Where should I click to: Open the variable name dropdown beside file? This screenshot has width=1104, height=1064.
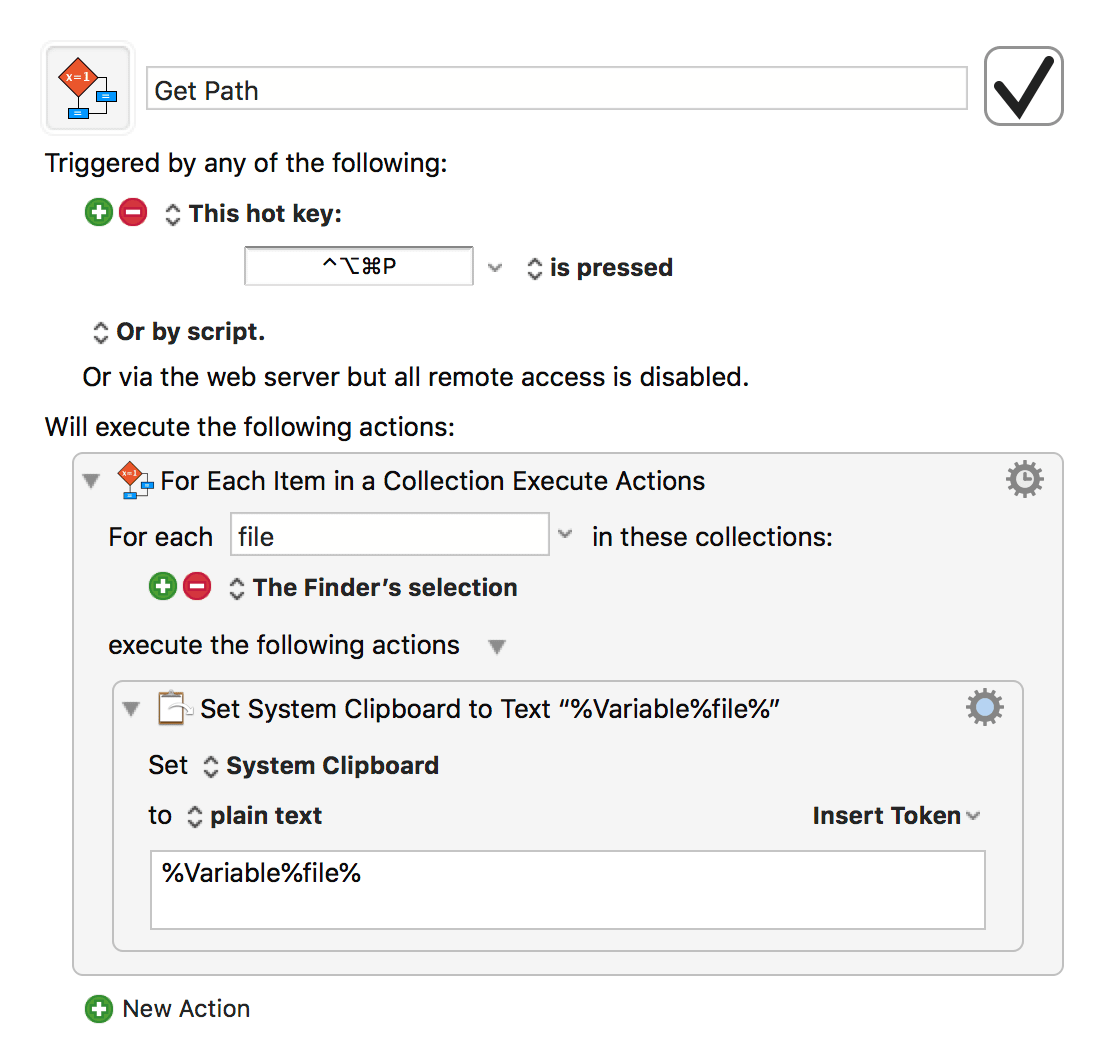565,534
